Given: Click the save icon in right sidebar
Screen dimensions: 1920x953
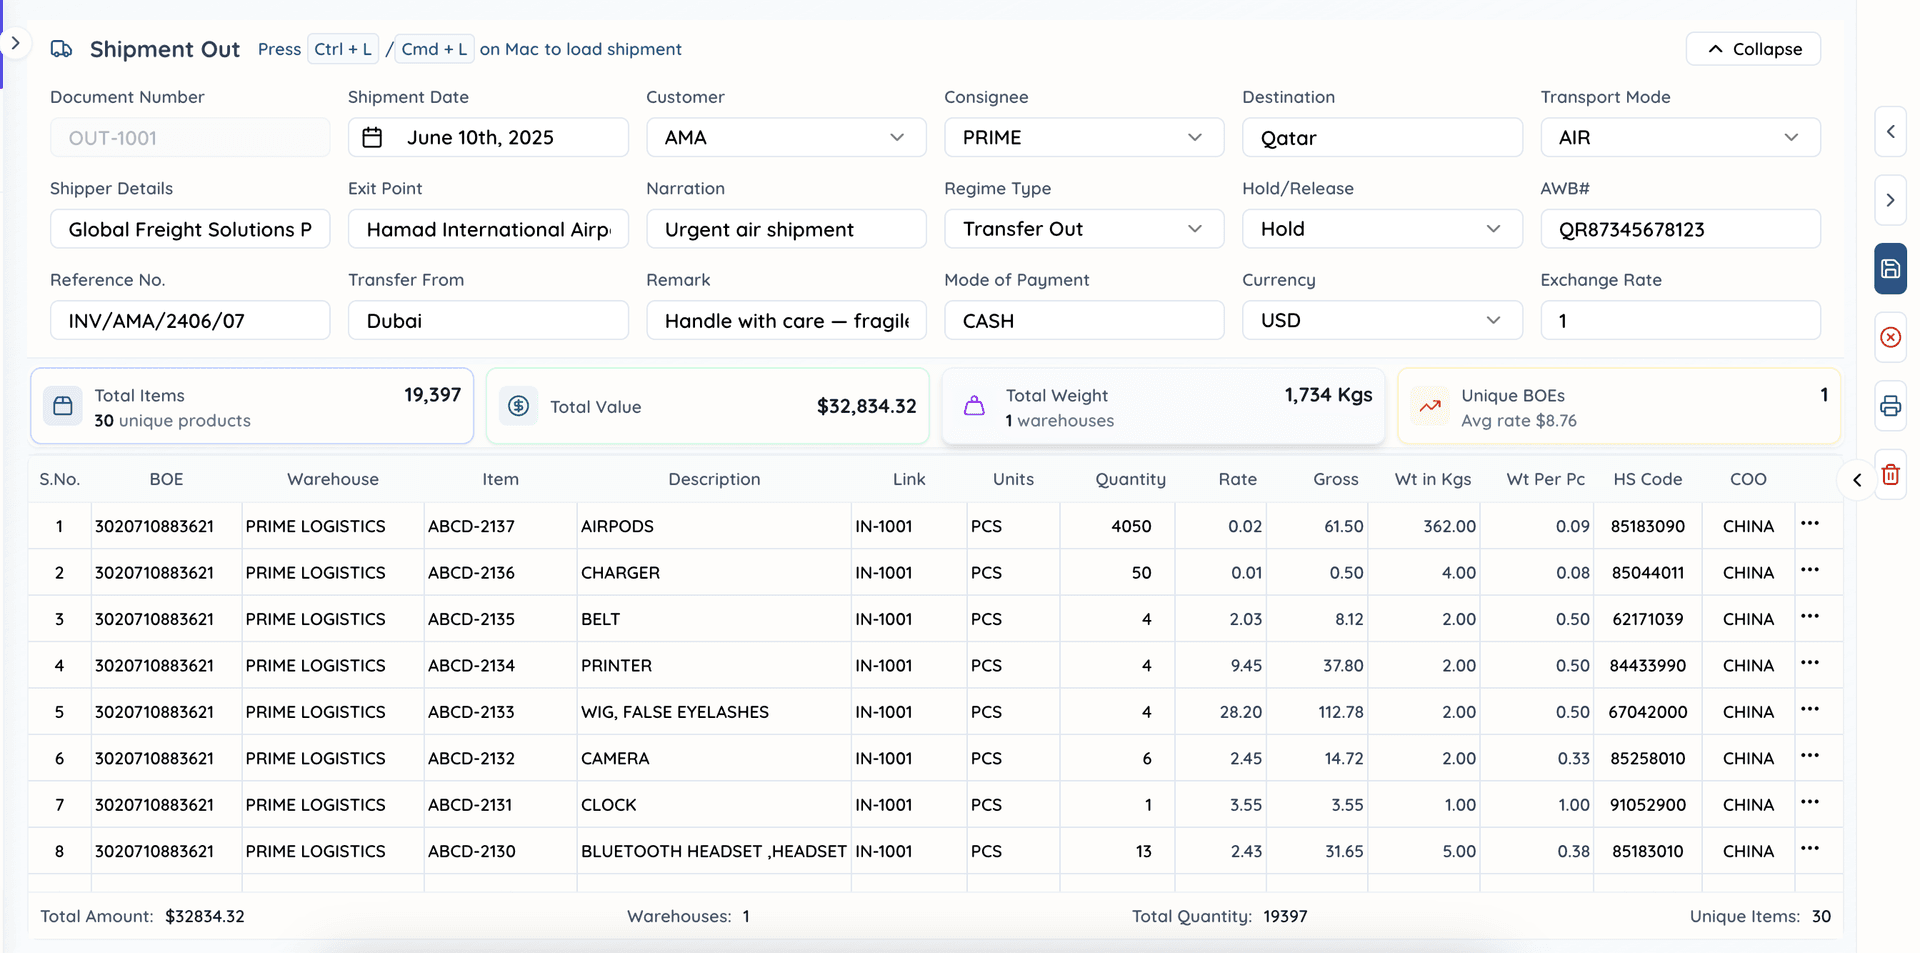Looking at the screenshot, I should pos(1890,269).
